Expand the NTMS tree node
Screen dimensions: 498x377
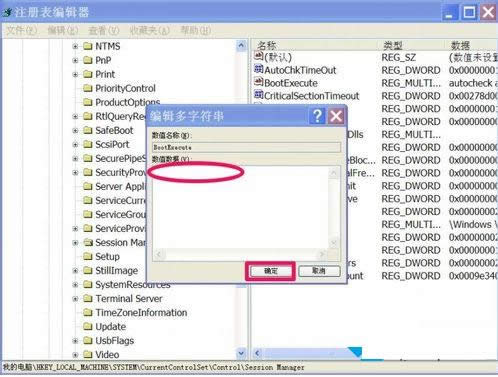pos(75,46)
